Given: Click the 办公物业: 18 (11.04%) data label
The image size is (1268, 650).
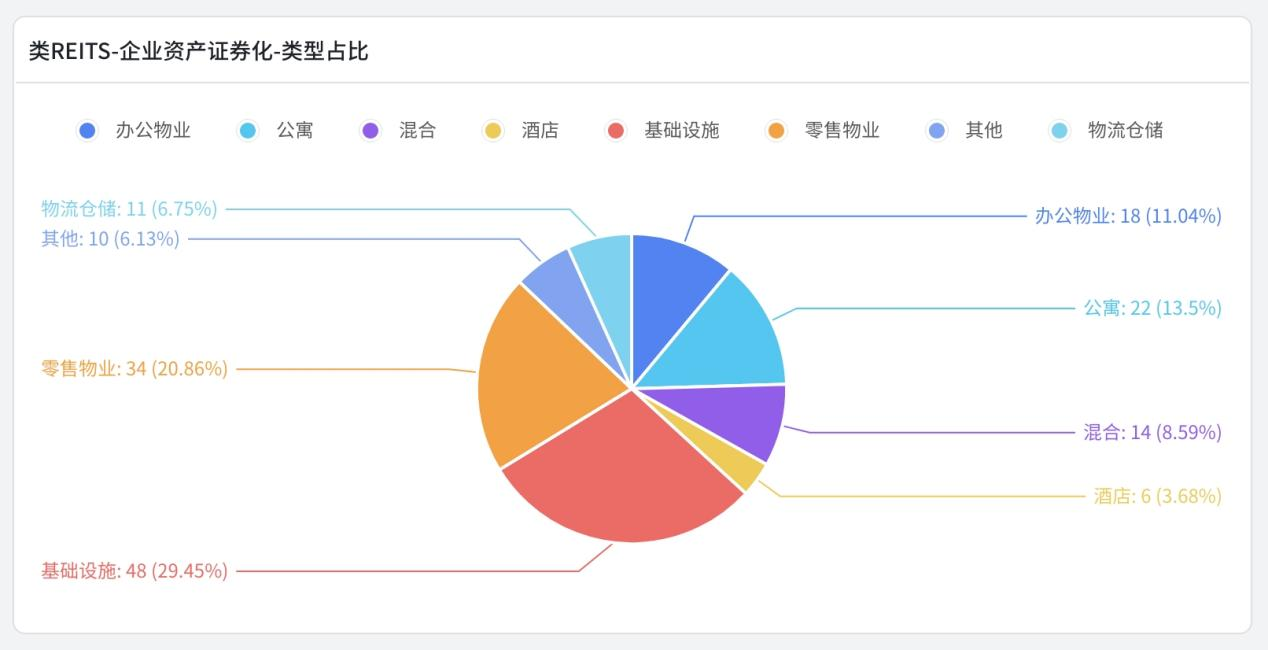Looking at the screenshot, I should coord(1127,216).
